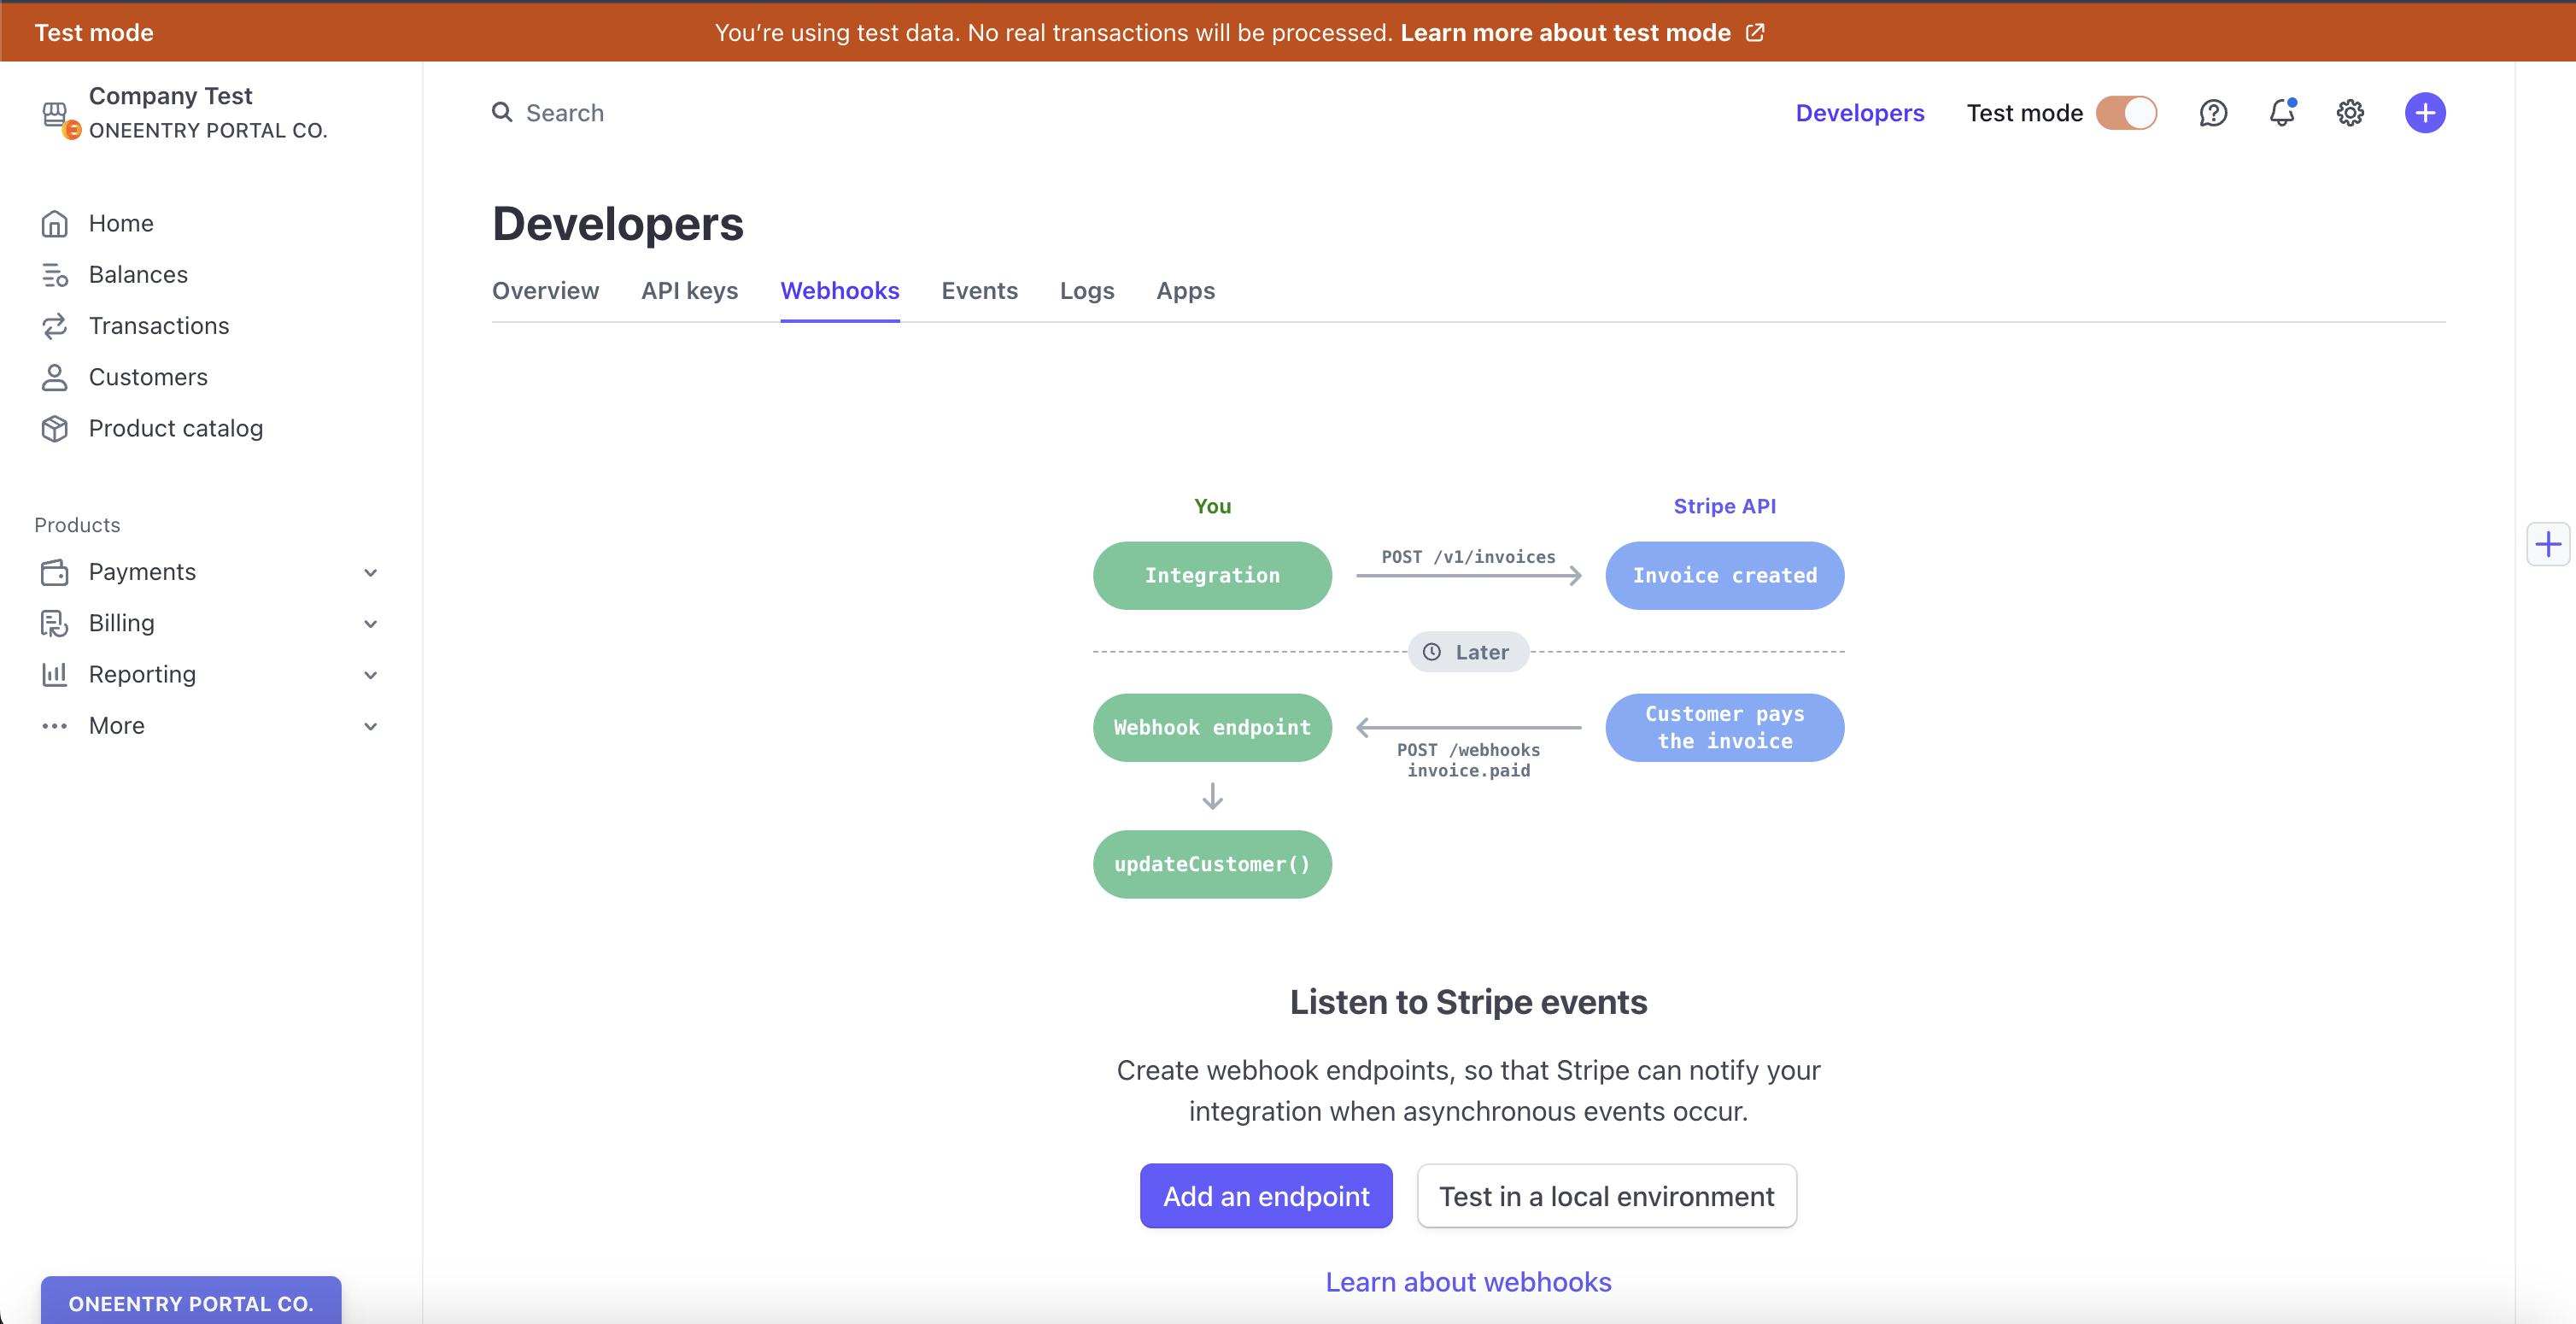
Task: Expand the More section chevron
Action: click(370, 726)
